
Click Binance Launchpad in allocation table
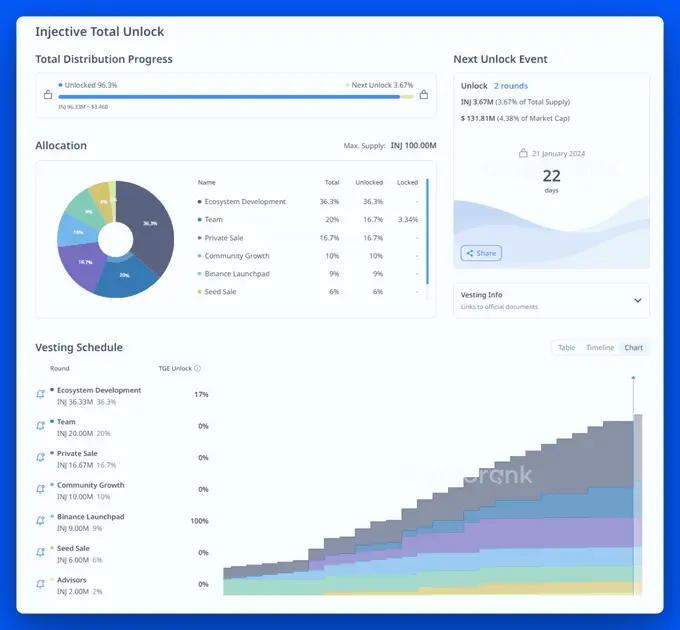[x=237, y=274]
